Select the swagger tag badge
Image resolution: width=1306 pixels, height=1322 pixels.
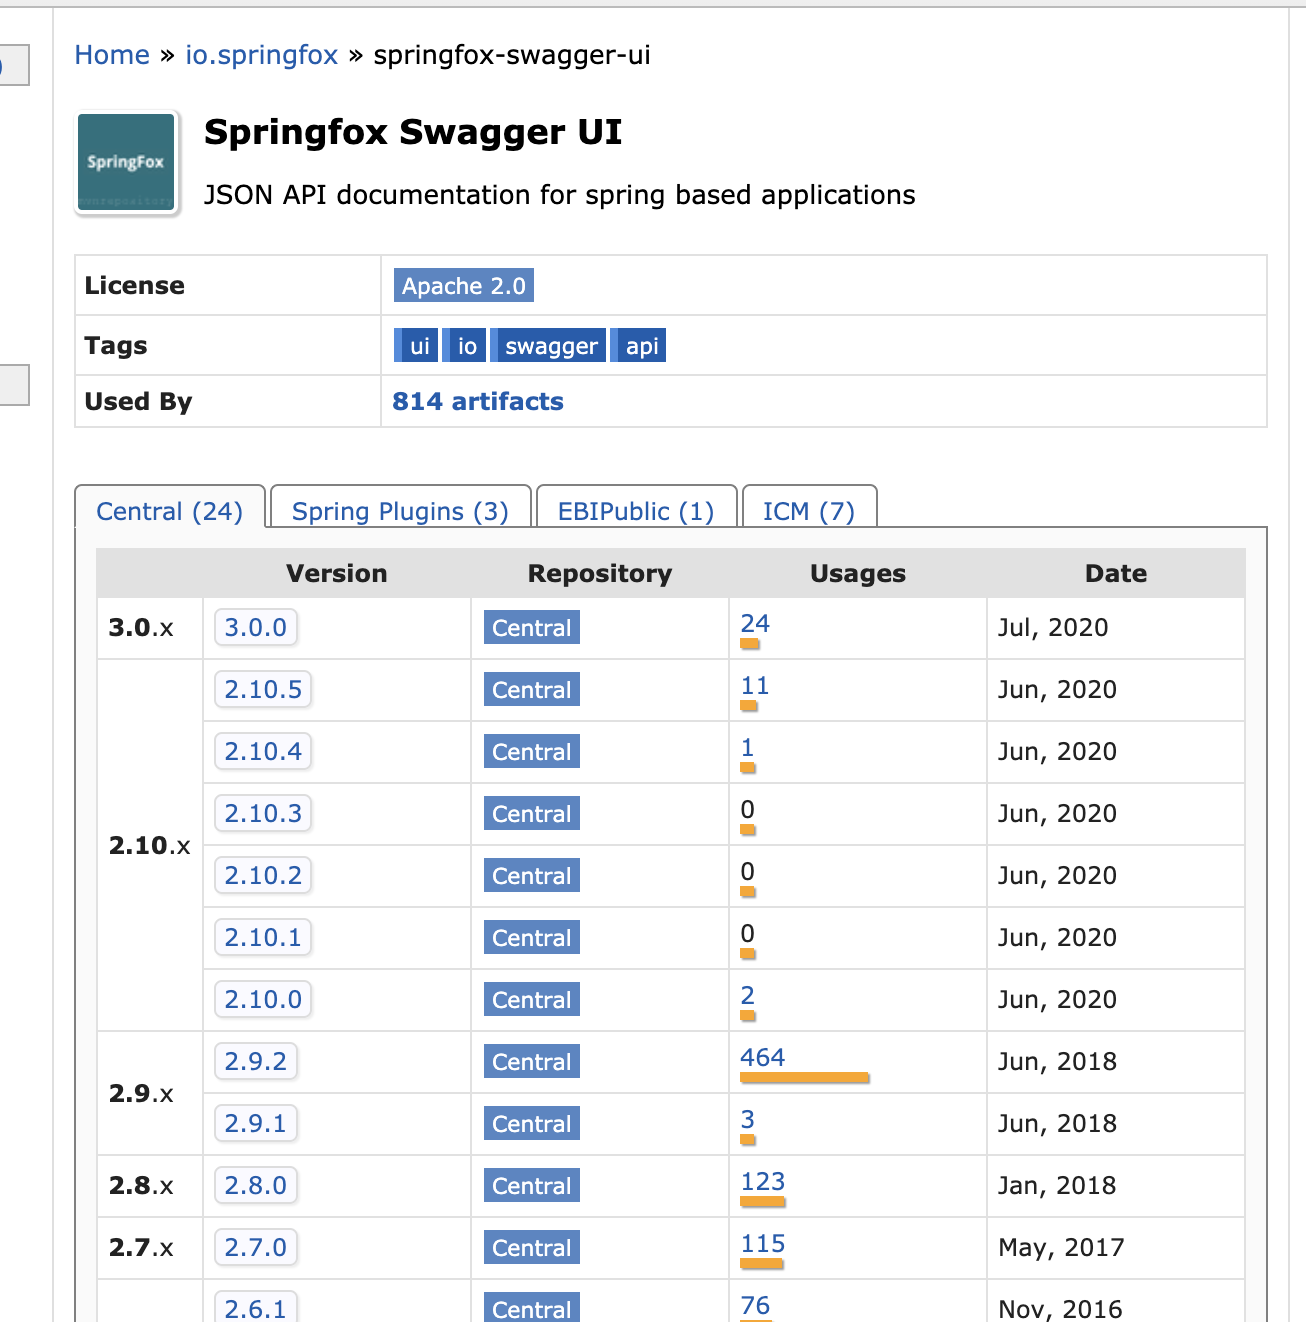(x=549, y=345)
